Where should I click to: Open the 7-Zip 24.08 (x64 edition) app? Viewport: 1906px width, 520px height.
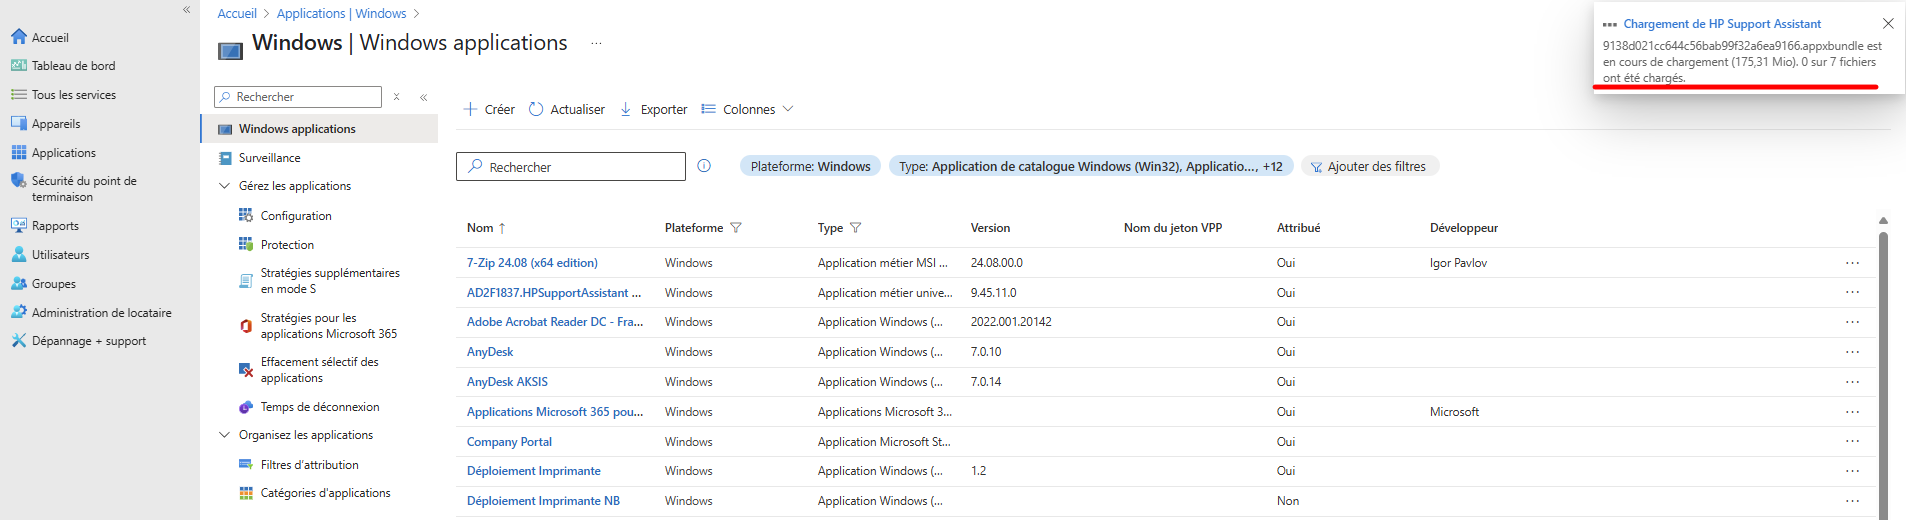(532, 263)
